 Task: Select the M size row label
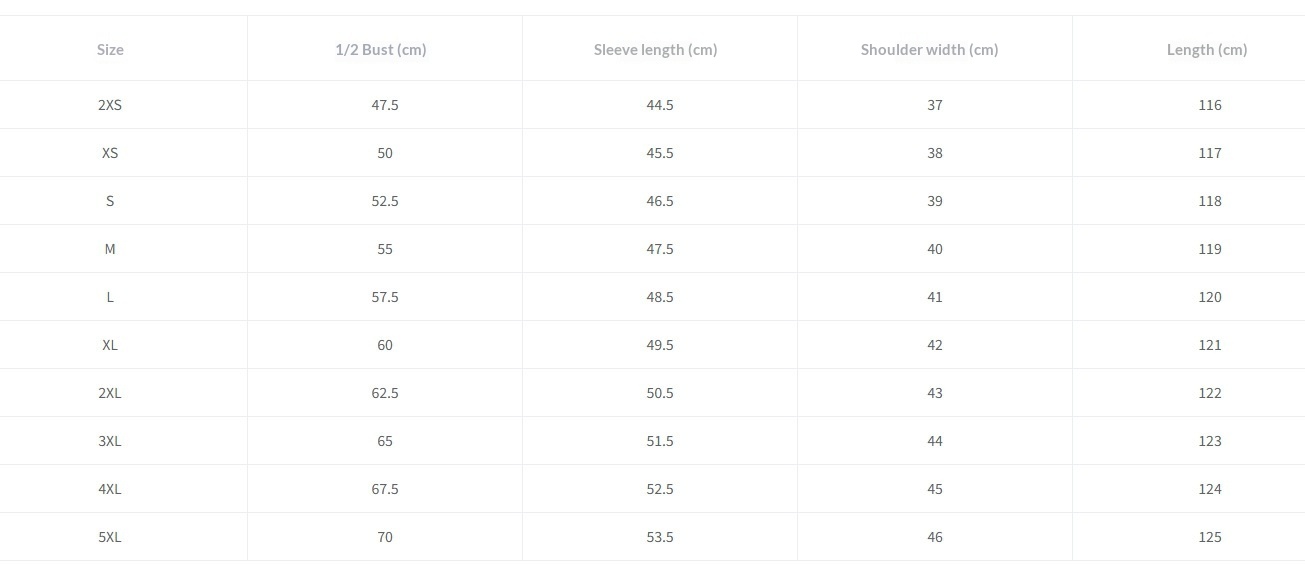click(x=110, y=249)
